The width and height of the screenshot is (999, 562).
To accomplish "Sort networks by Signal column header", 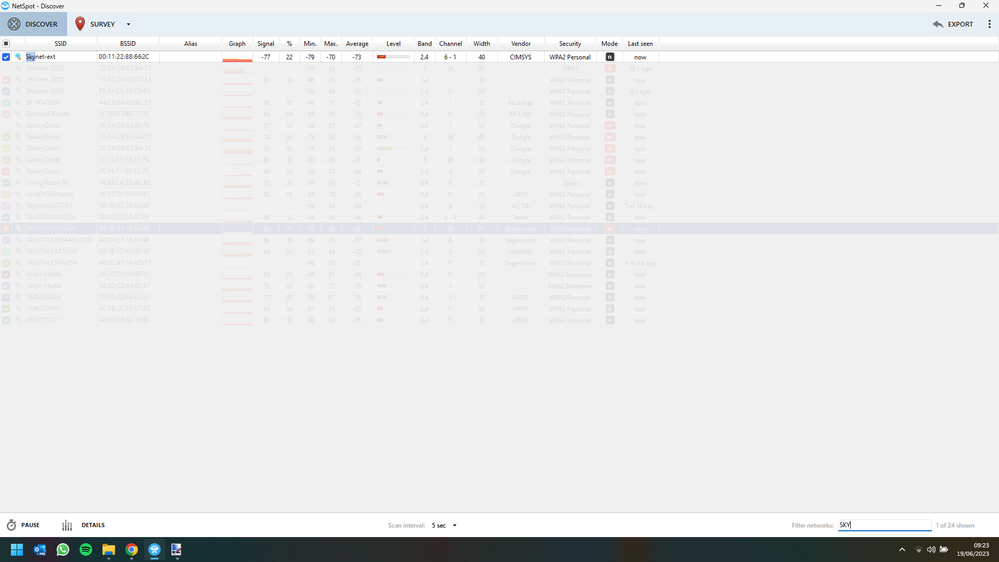I will click(x=265, y=44).
